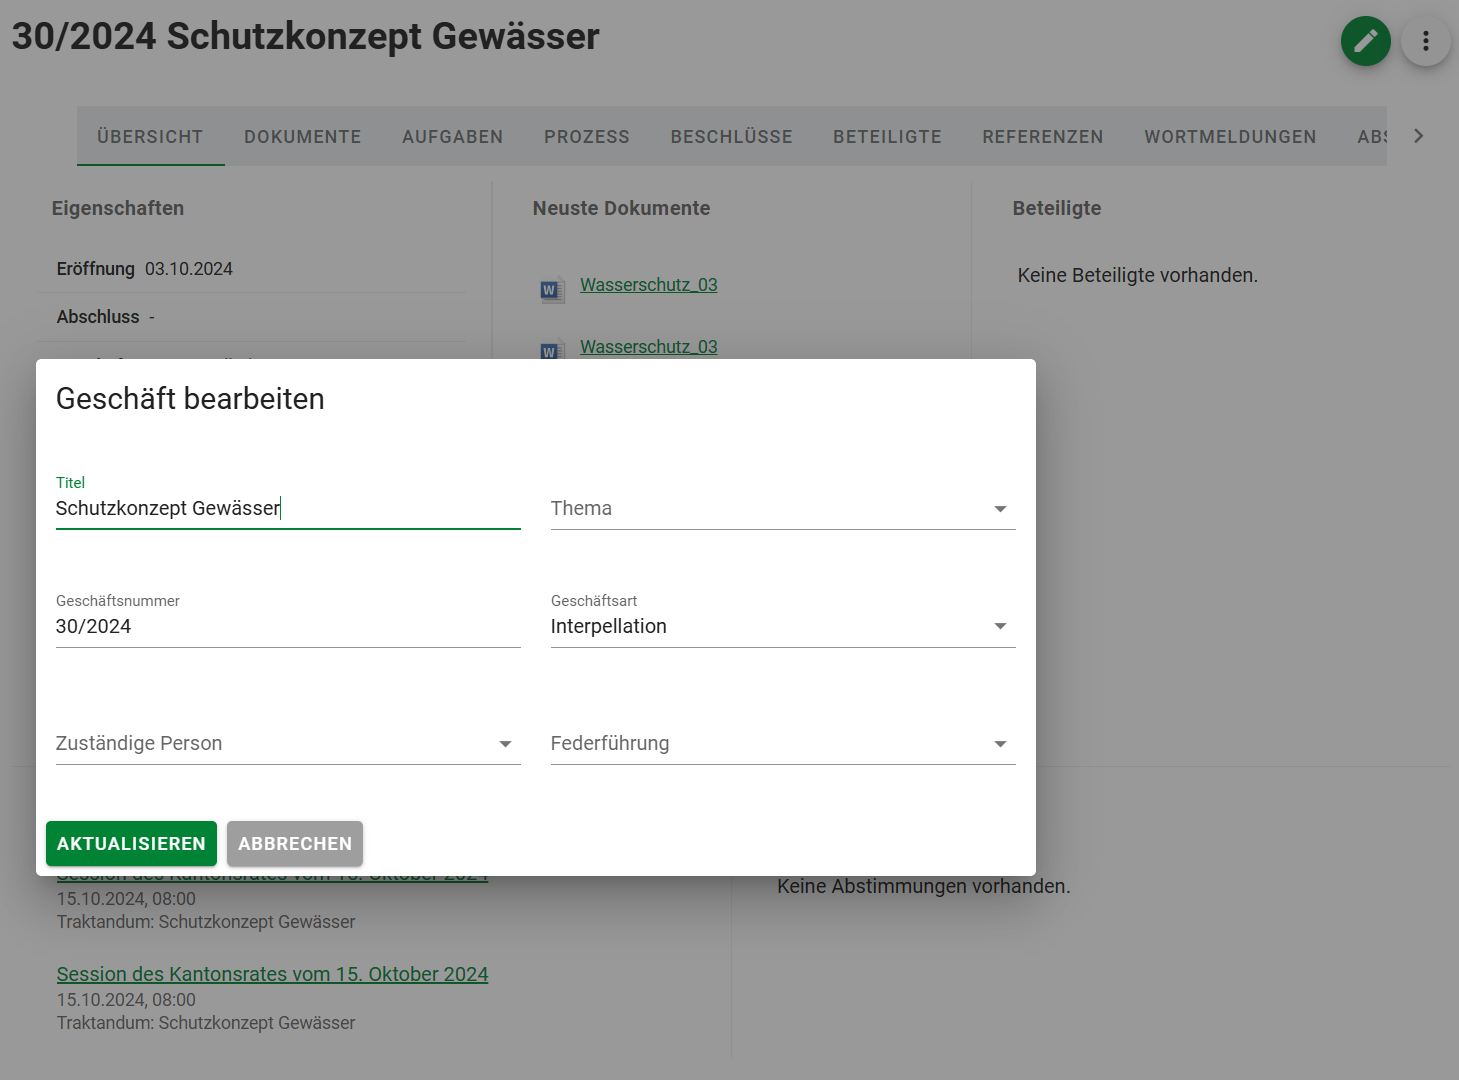The image size is (1459, 1080).
Task: Switch to the Dokumente tab
Action: pyautogui.click(x=302, y=137)
